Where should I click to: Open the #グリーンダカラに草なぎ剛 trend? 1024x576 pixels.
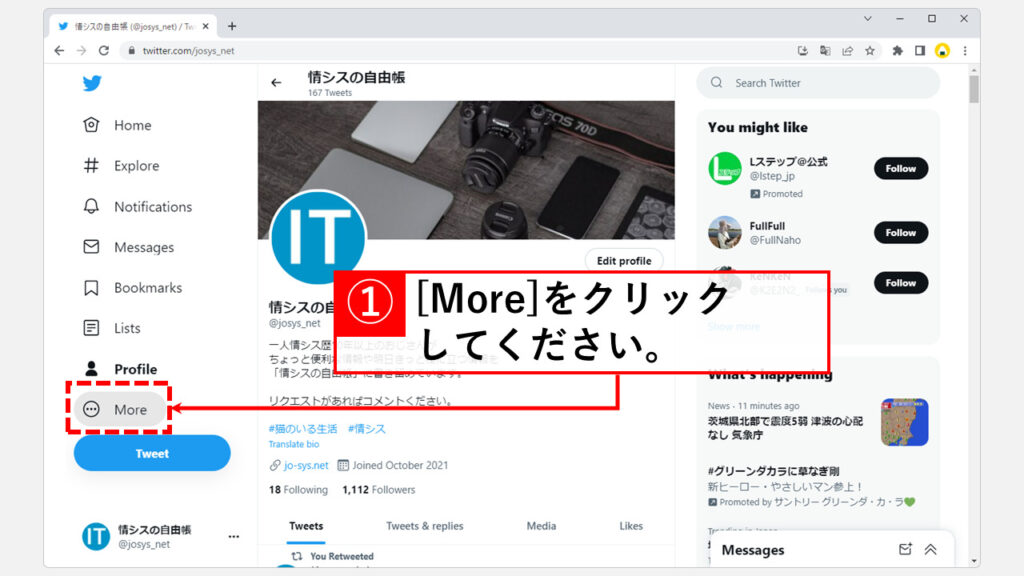tap(773, 471)
